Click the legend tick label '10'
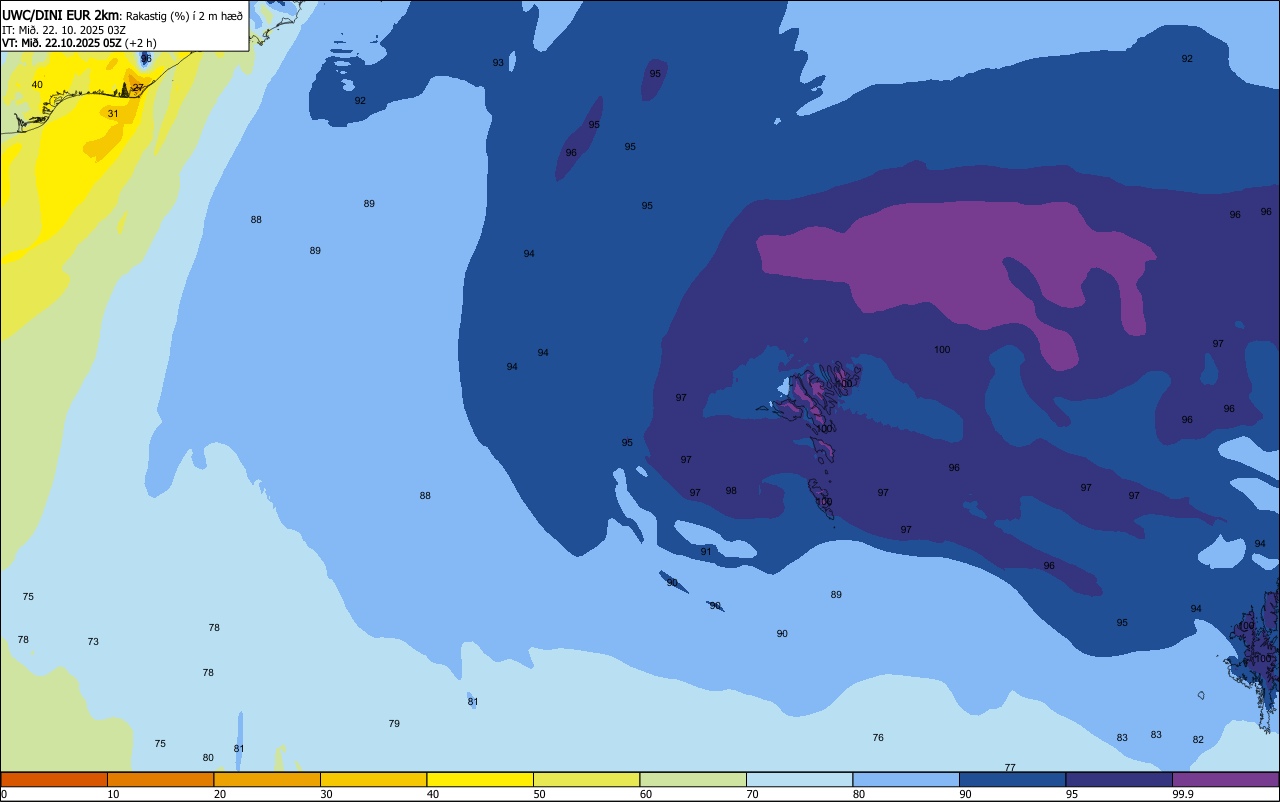This screenshot has width=1280, height=802. click(114, 794)
